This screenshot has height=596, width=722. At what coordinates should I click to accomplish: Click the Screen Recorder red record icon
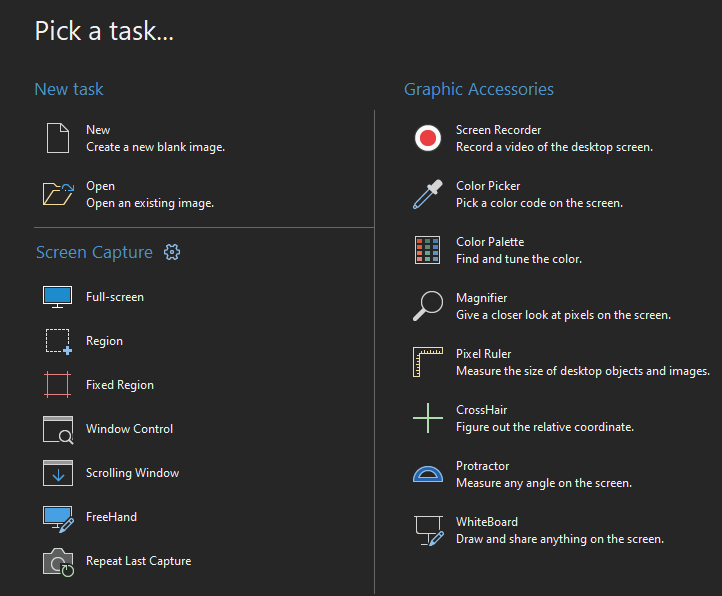pos(428,138)
